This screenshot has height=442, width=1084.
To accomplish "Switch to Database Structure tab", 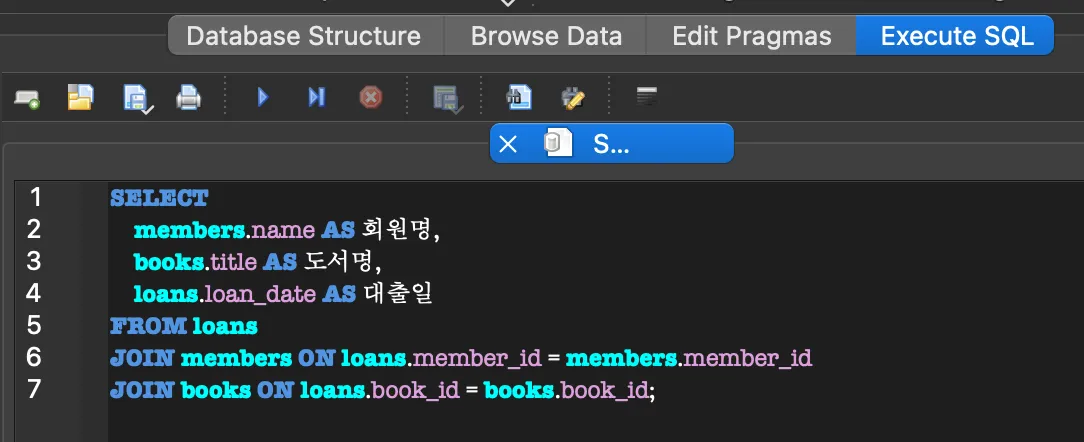I will (304, 35).
